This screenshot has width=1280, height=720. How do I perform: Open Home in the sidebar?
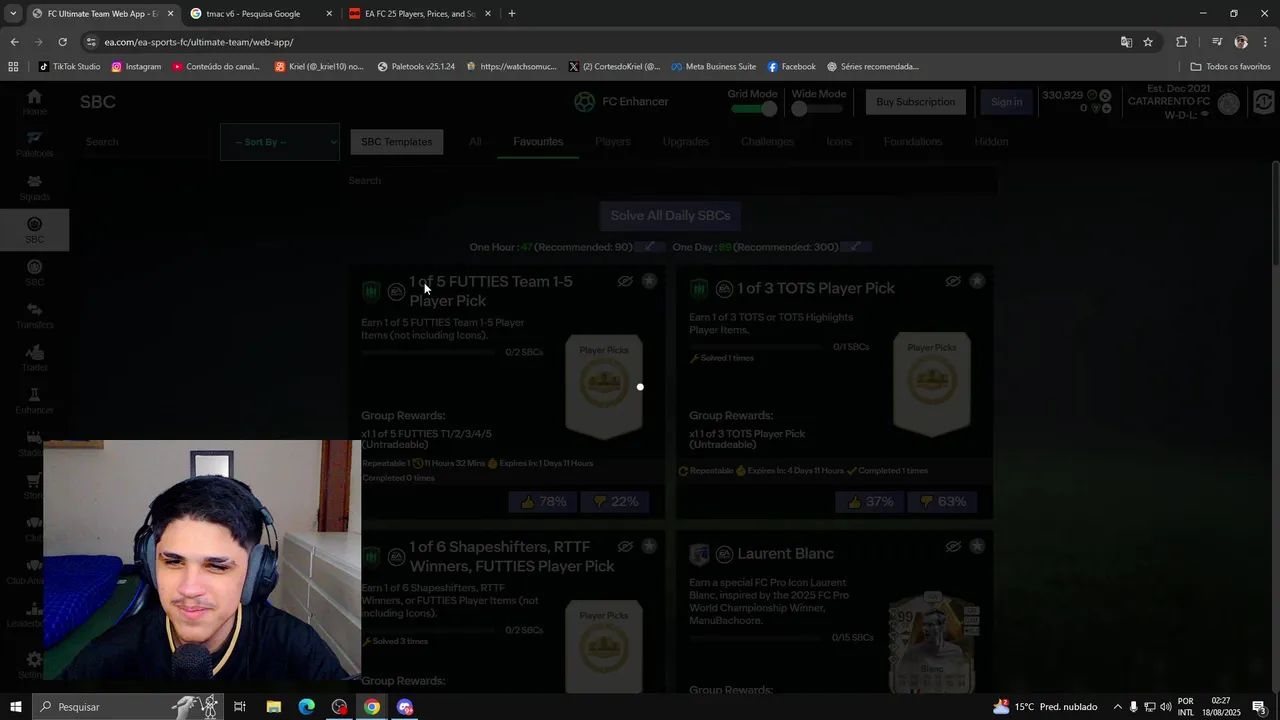click(x=34, y=102)
